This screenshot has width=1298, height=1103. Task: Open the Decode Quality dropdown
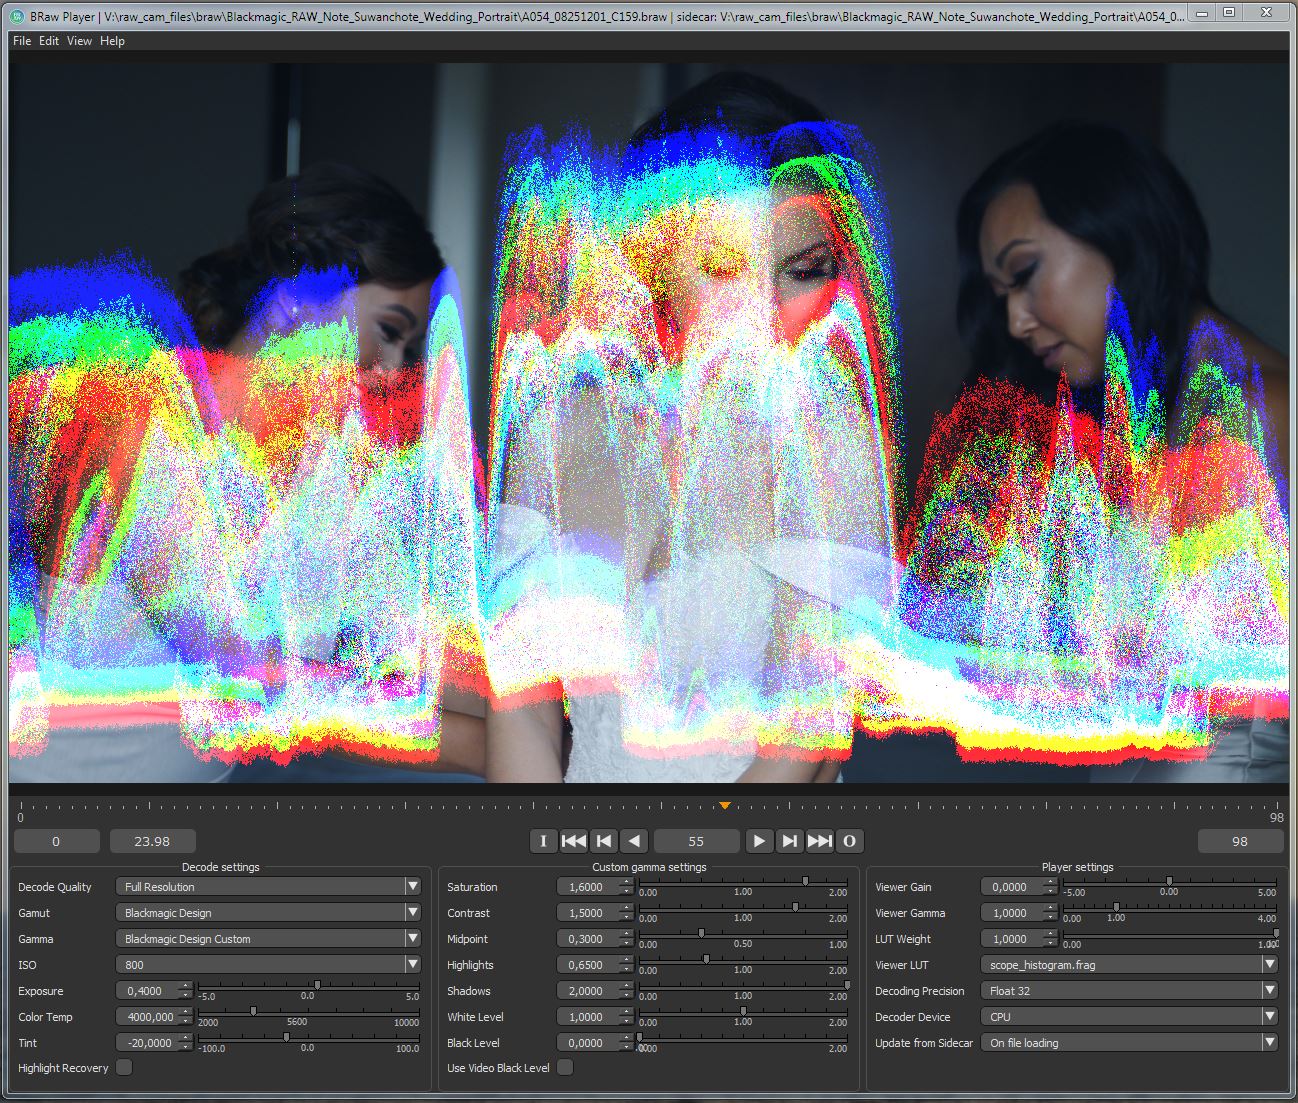coord(268,886)
